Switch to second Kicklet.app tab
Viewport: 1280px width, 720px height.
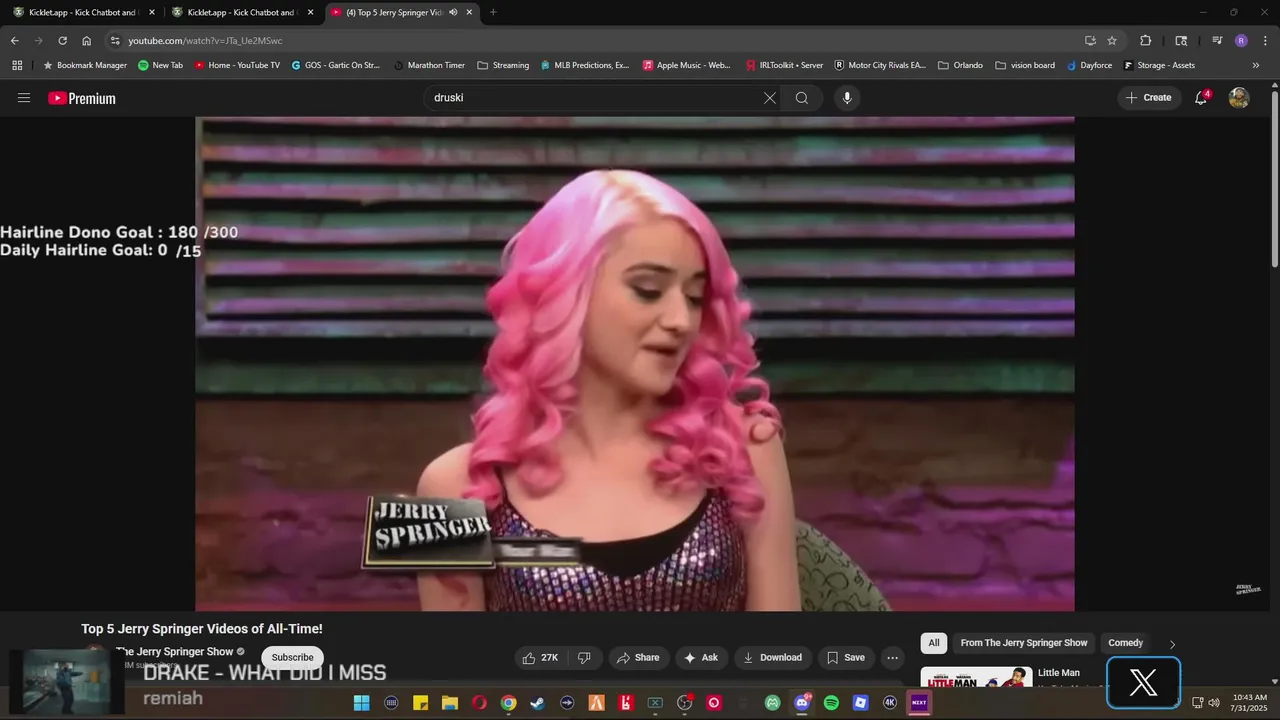coord(241,12)
